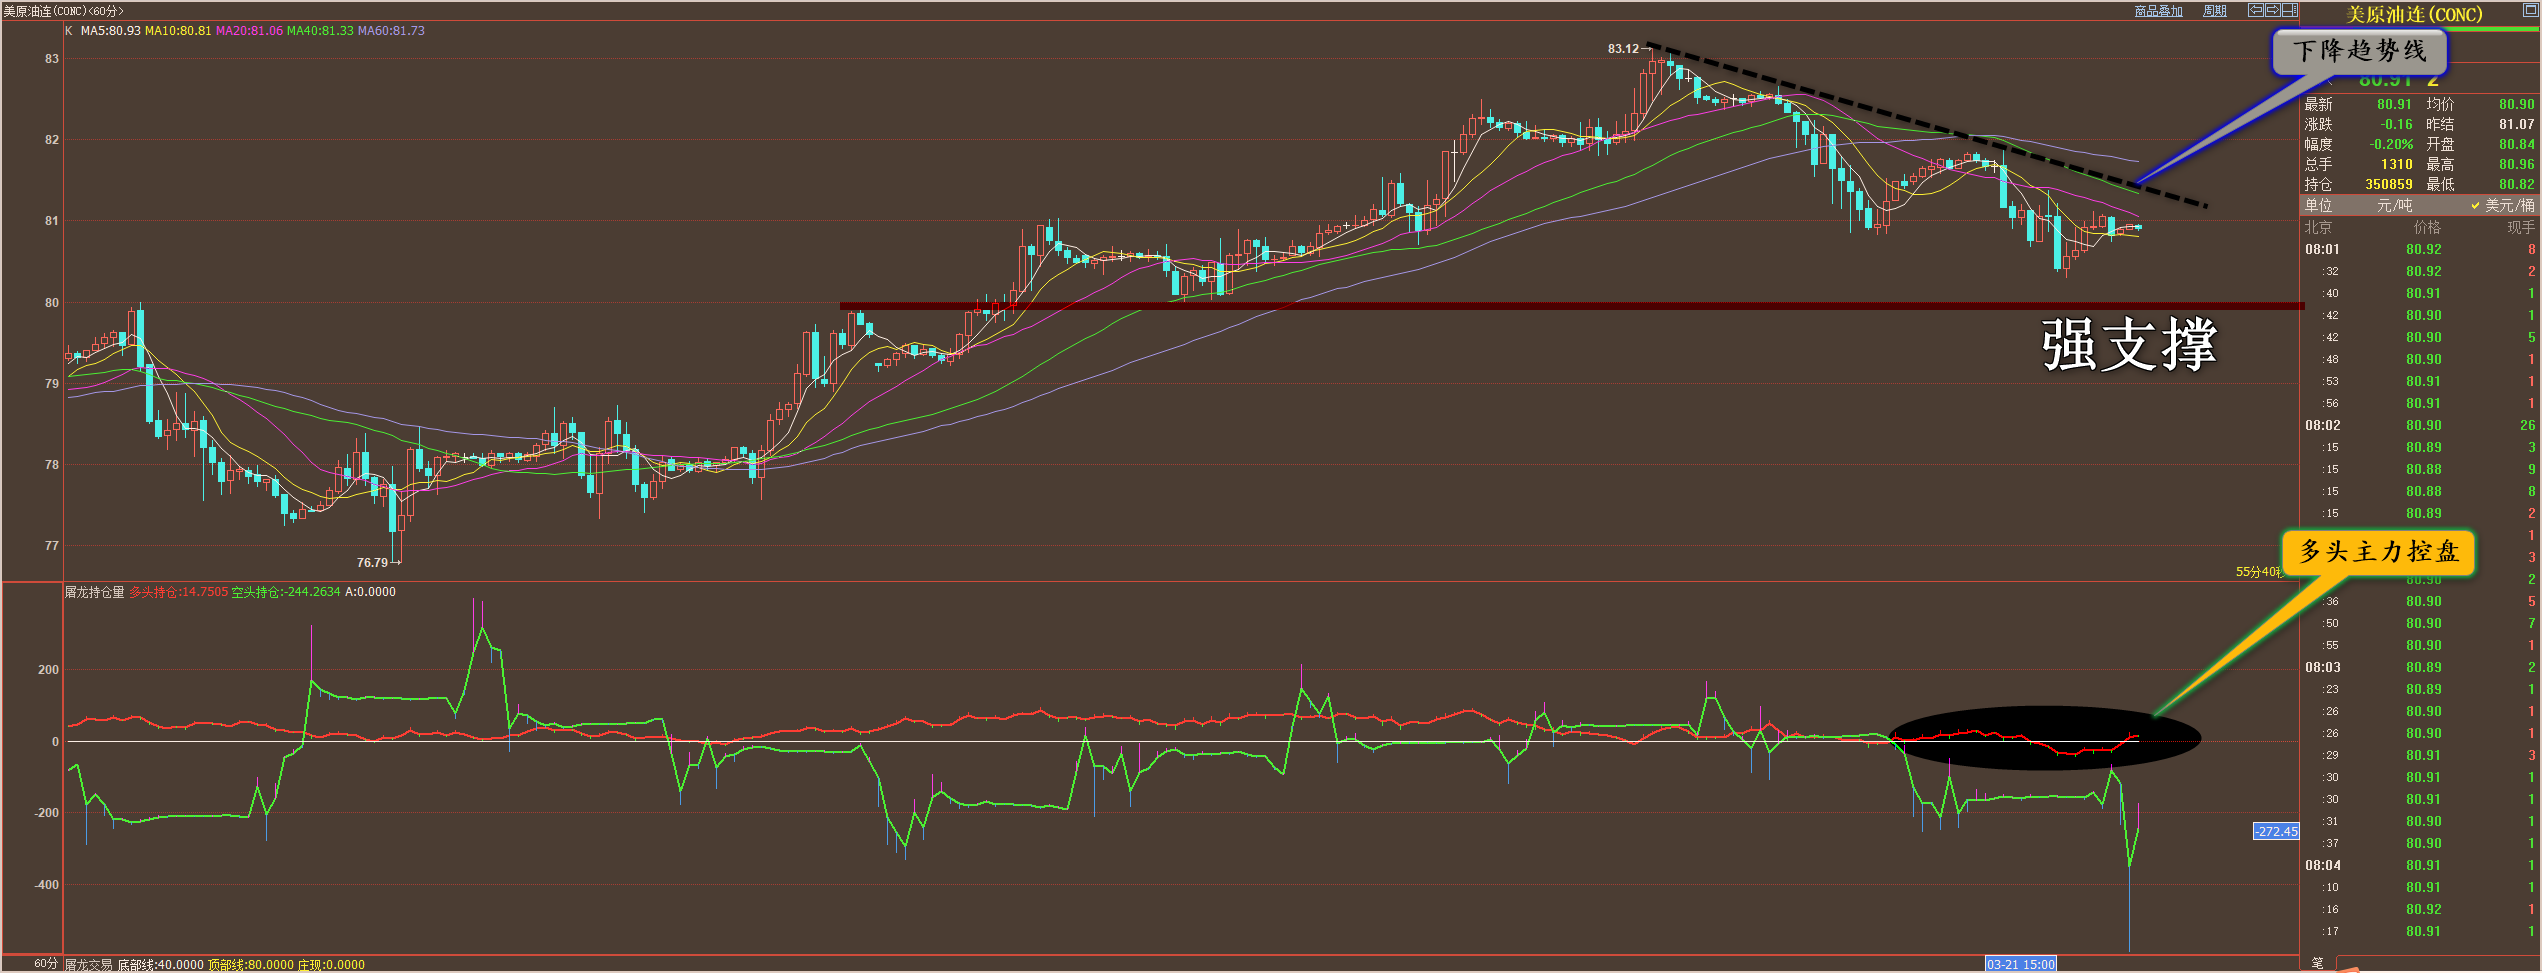Click the 空头持仓:-244.2634 readout
This screenshot has width=2542, height=973.
coord(286,592)
